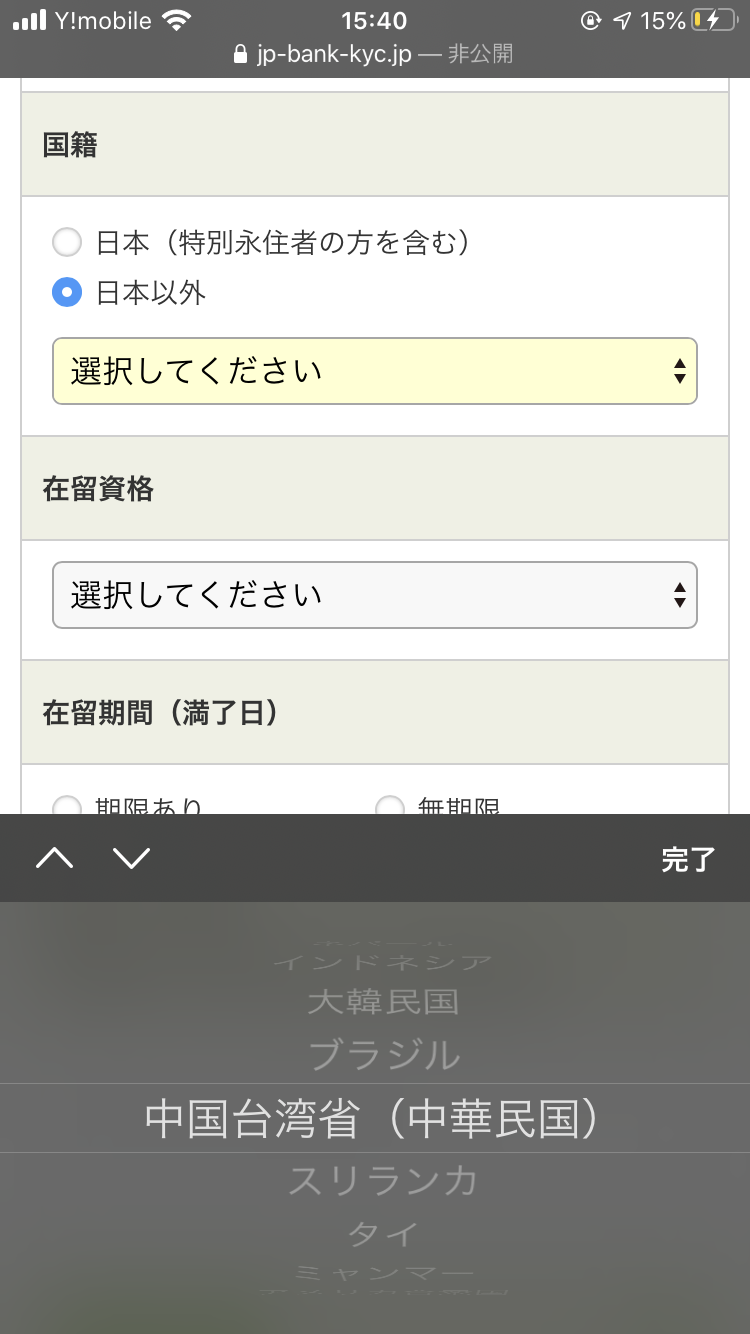
Task: Pick 大韓民国 in the picker wheel
Action: (x=384, y=1001)
